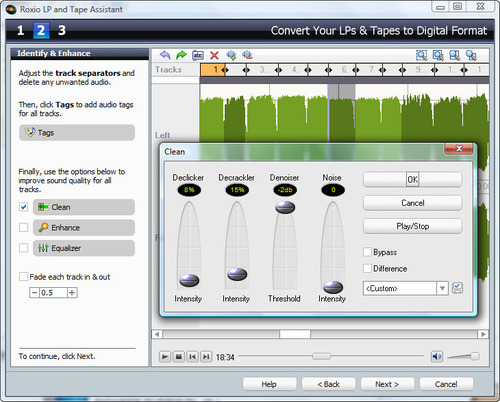Decrease fade duration with minus button
Viewport: 500px width, 402px height.
point(34,293)
